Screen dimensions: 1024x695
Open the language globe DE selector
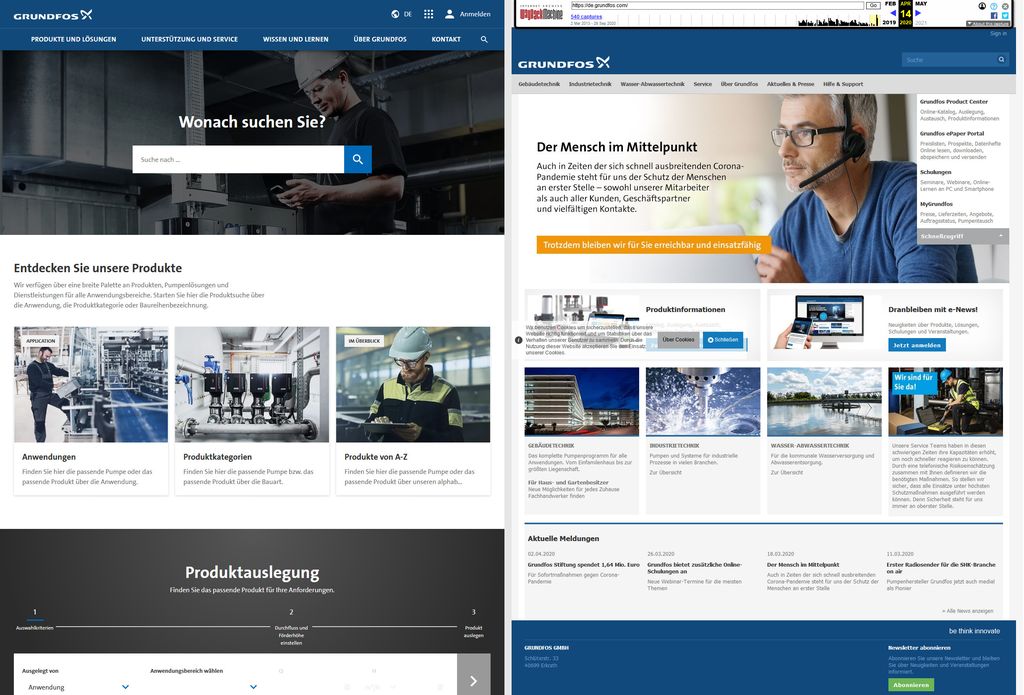pyautogui.click(x=401, y=14)
